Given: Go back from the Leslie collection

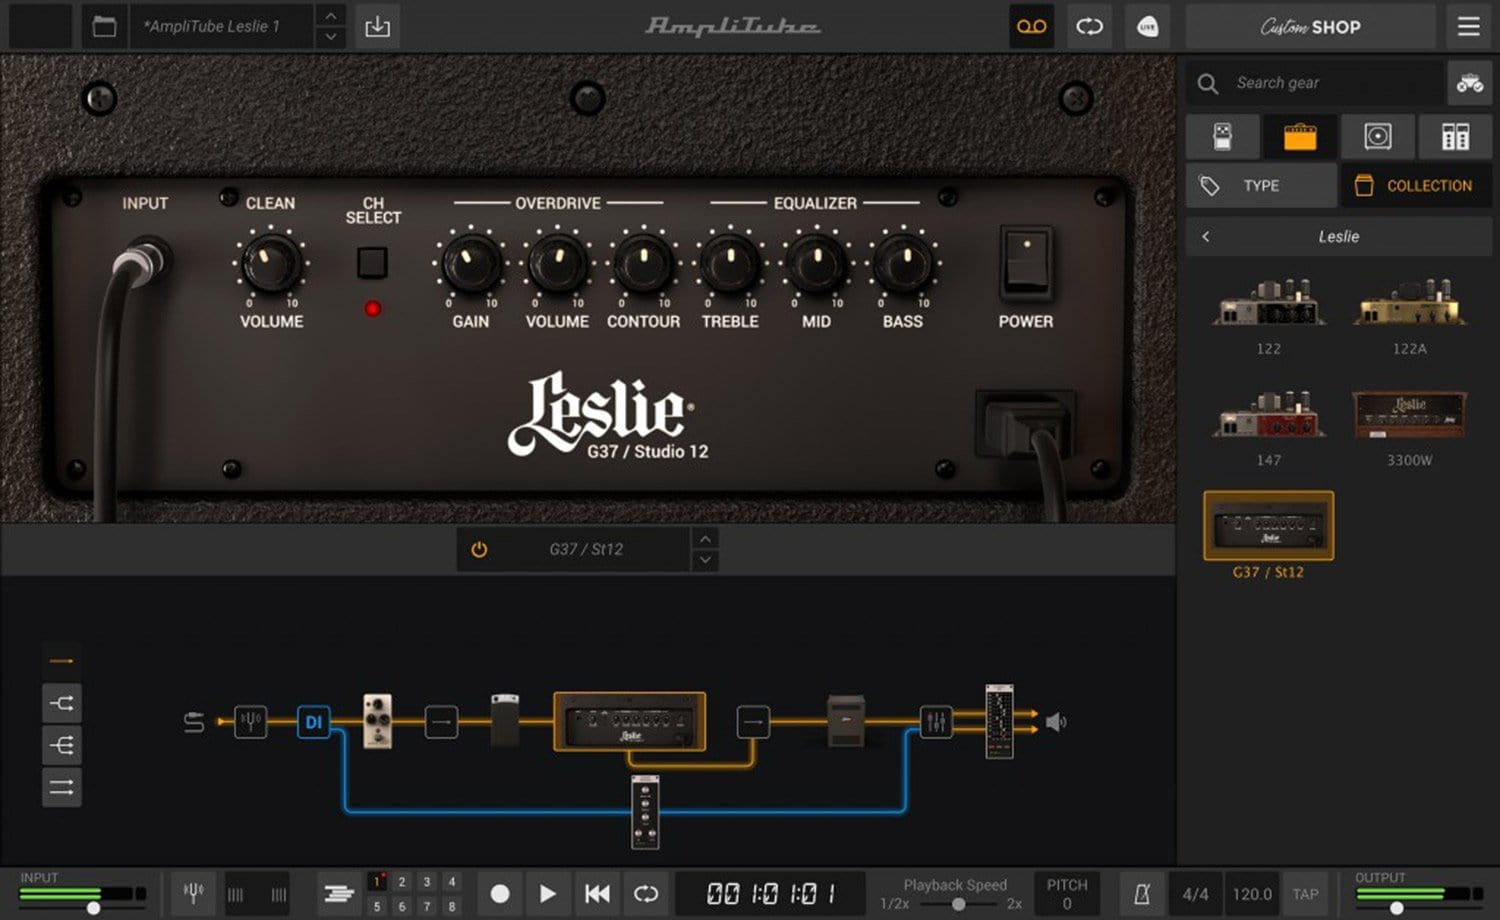Looking at the screenshot, I should [x=1206, y=237].
